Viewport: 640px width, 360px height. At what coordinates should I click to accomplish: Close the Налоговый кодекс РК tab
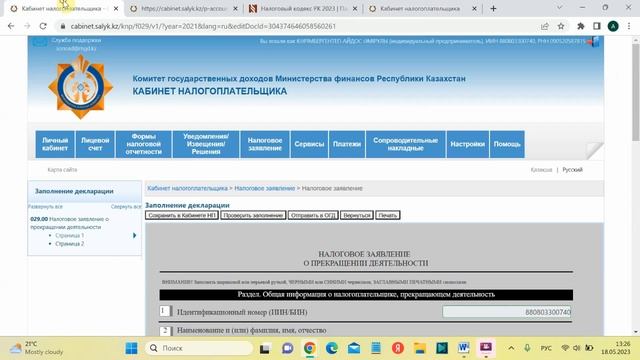355,9
